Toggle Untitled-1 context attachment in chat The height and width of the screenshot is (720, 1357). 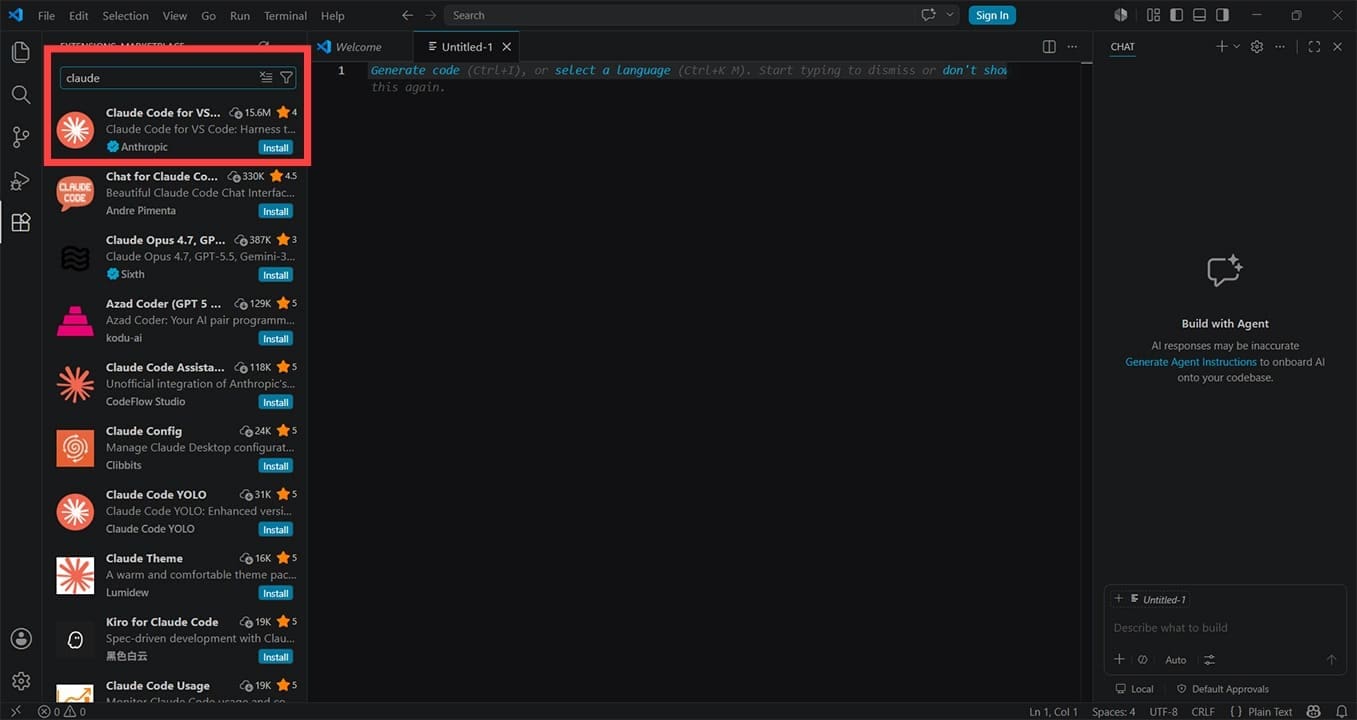(x=1150, y=599)
